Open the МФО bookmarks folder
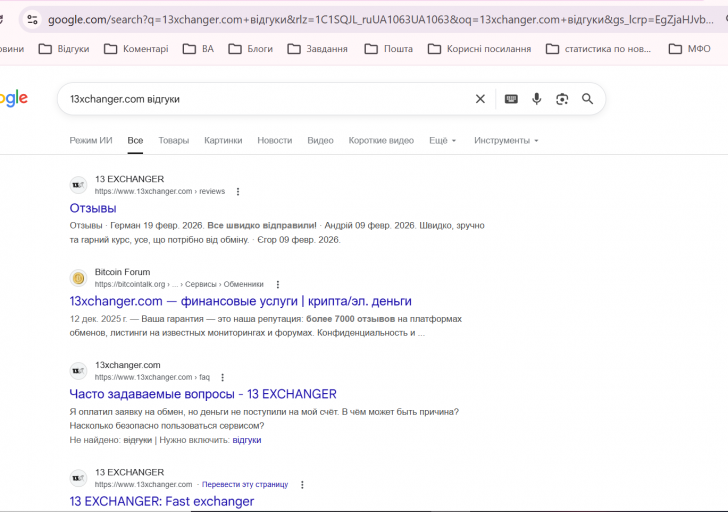This screenshot has width=728, height=512. [689, 49]
